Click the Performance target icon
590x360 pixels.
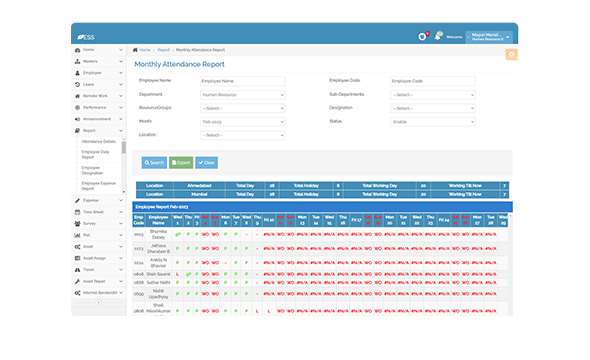pyautogui.click(x=77, y=108)
